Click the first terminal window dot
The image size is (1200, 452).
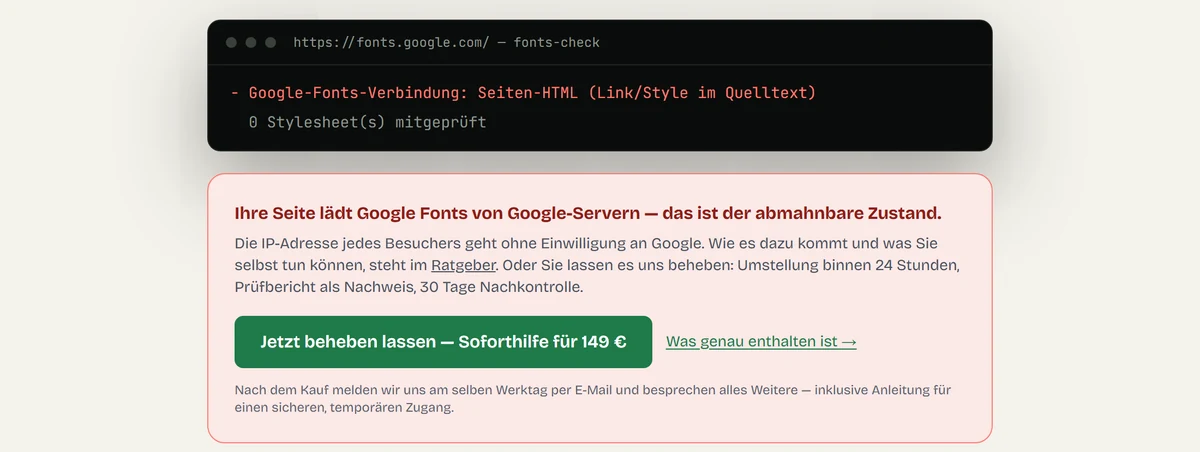(x=232, y=43)
